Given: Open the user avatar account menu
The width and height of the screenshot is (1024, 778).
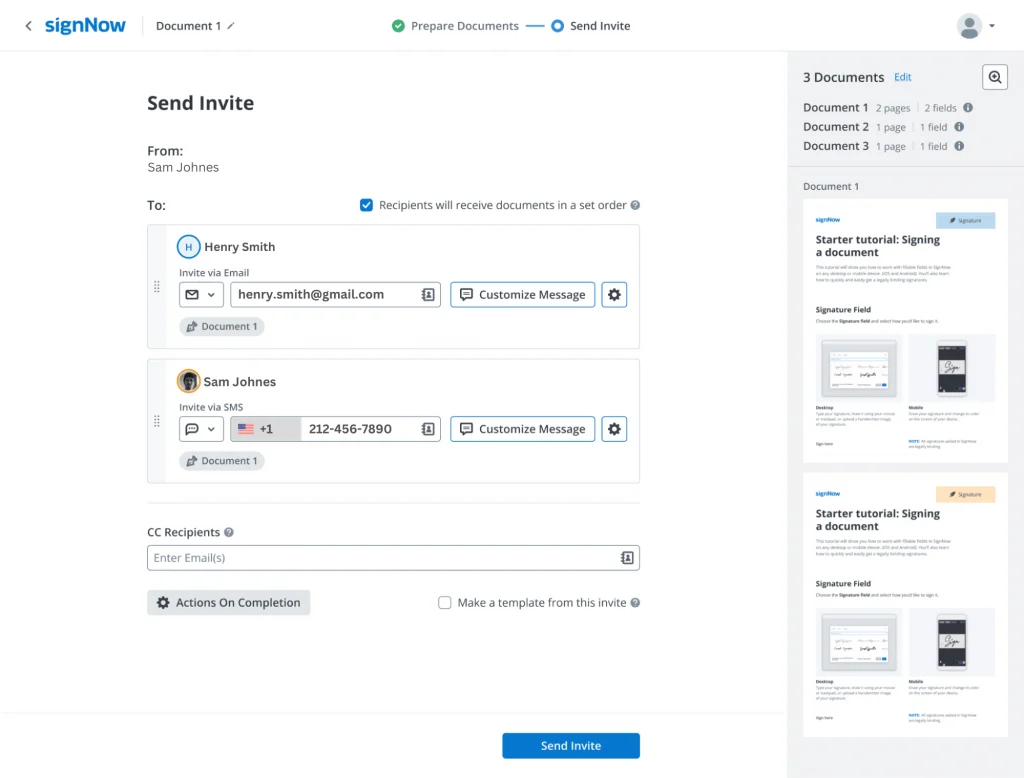Looking at the screenshot, I should (975, 26).
